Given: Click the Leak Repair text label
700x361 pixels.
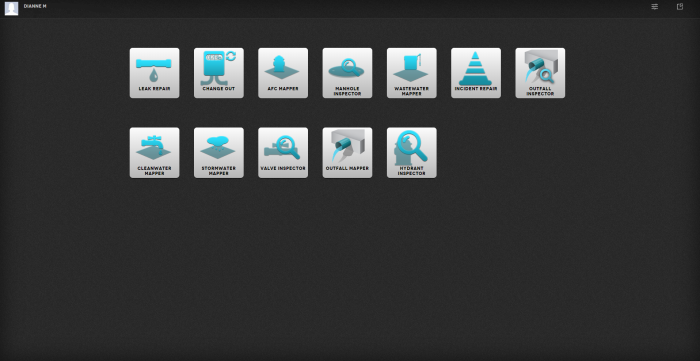Looking at the screenshot, I should [x=154, y=89].
